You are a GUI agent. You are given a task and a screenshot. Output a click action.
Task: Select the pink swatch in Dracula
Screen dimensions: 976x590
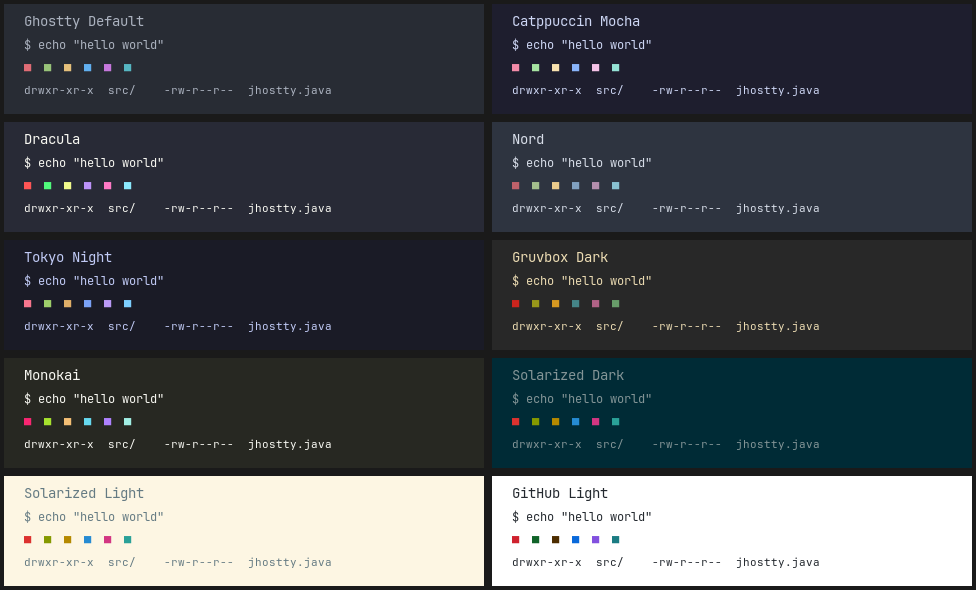tap(108, 185)
